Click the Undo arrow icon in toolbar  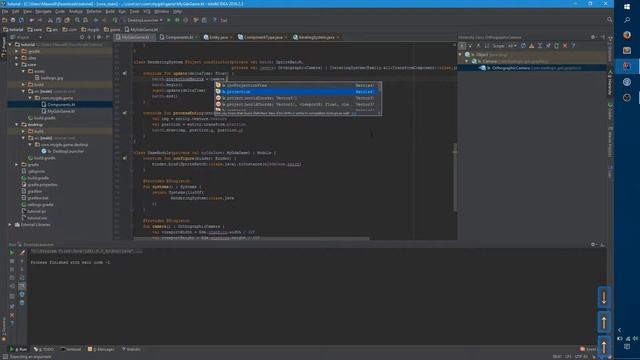coord(31,20)
